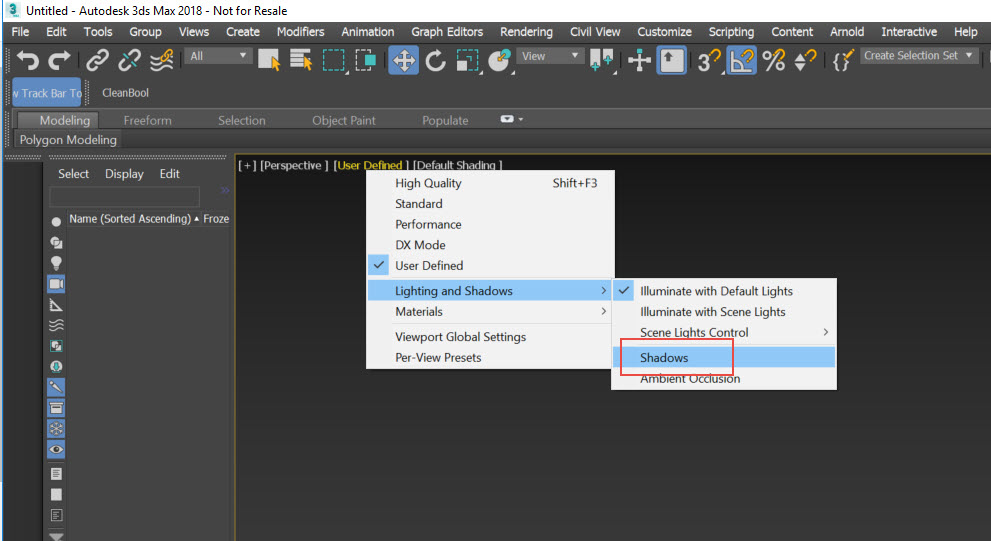Click the Bind to Space Warp icon
Viewport: 991px width, 541px height.
pyautogui.click(x=162, y=61)
